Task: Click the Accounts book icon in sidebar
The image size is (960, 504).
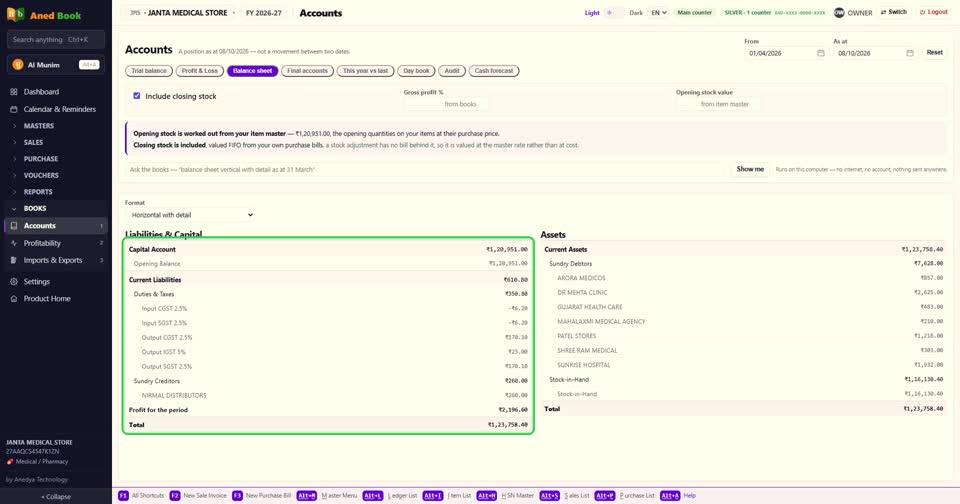Action: (x=14, y=226)
